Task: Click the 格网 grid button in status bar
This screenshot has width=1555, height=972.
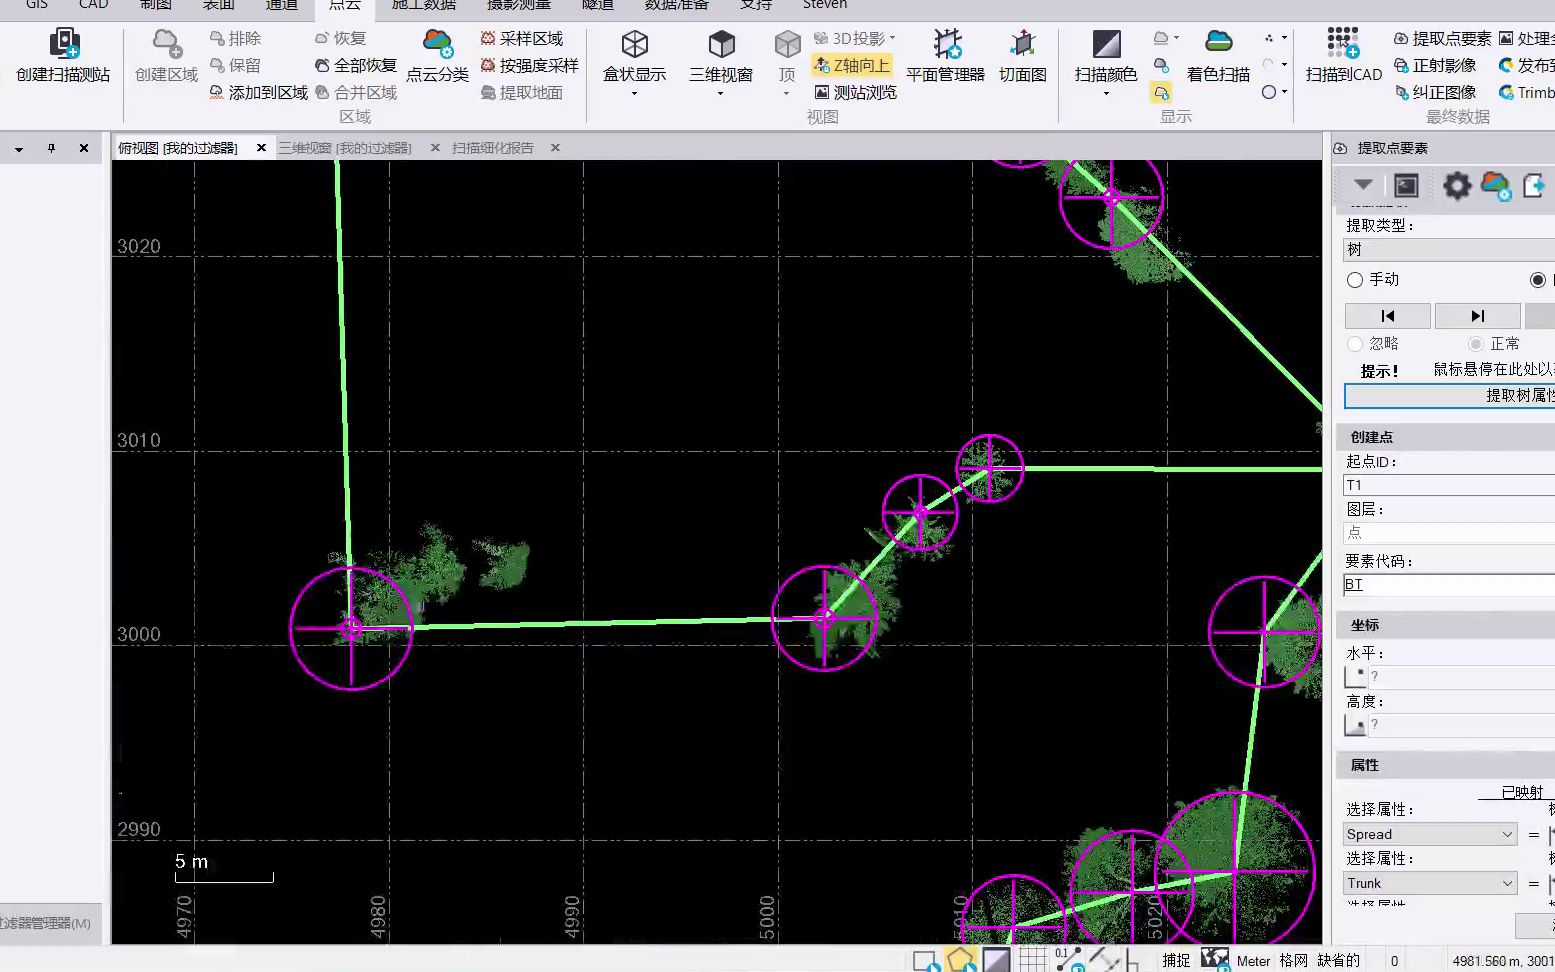Action: pyautogui.click(x=1294, y=960)
